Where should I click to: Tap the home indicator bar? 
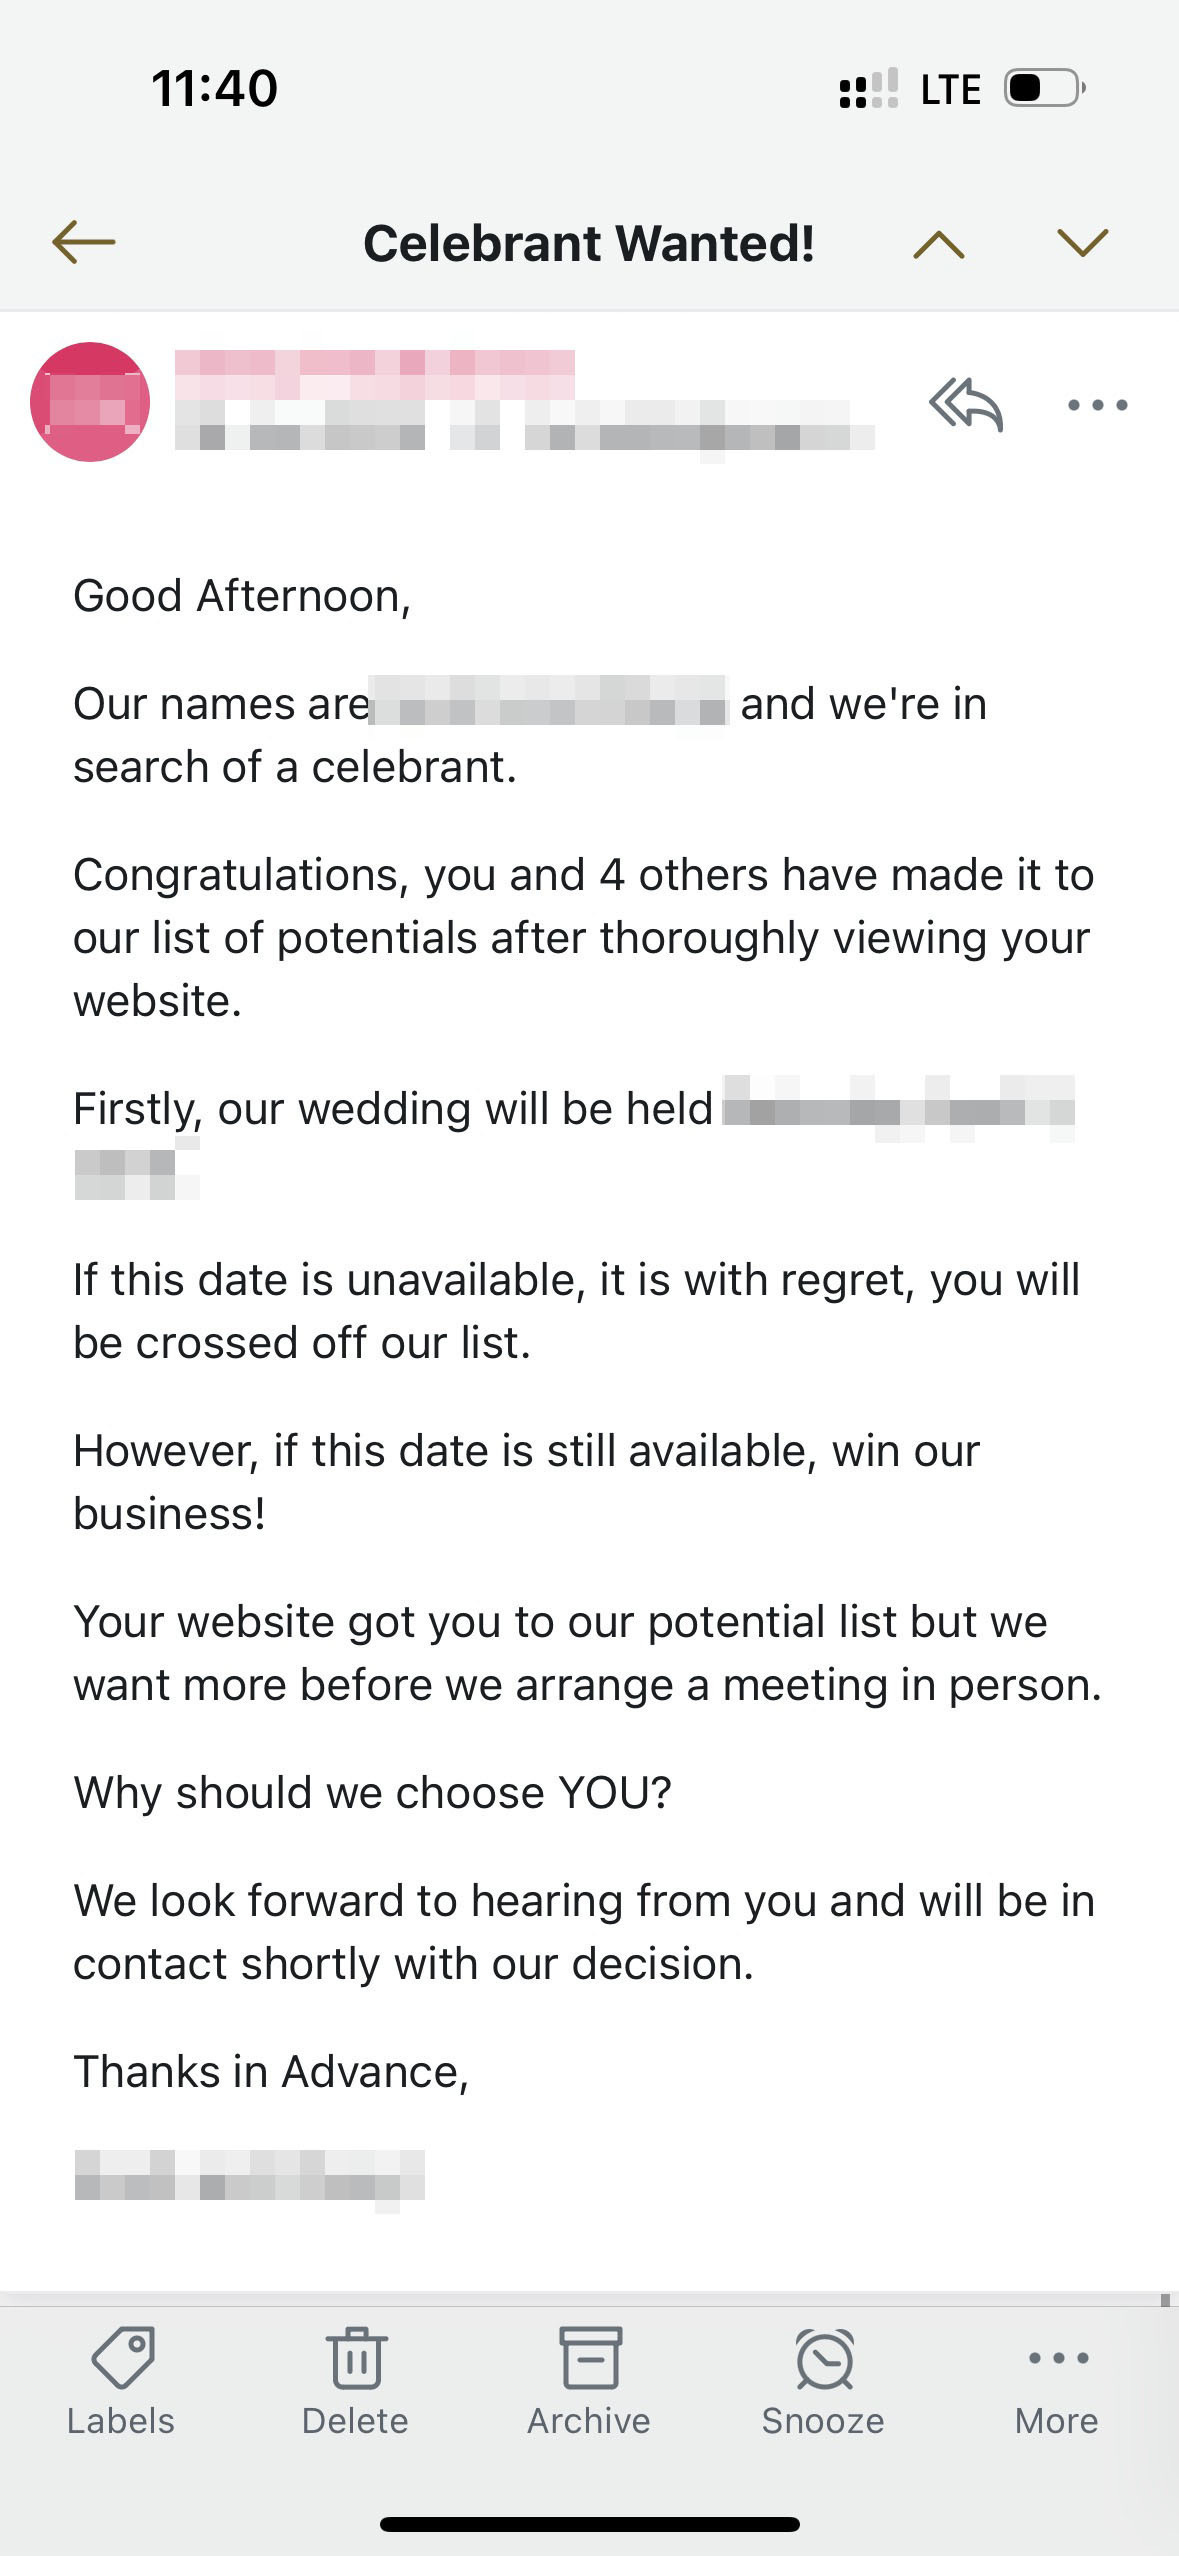(x=589, y=2524)
